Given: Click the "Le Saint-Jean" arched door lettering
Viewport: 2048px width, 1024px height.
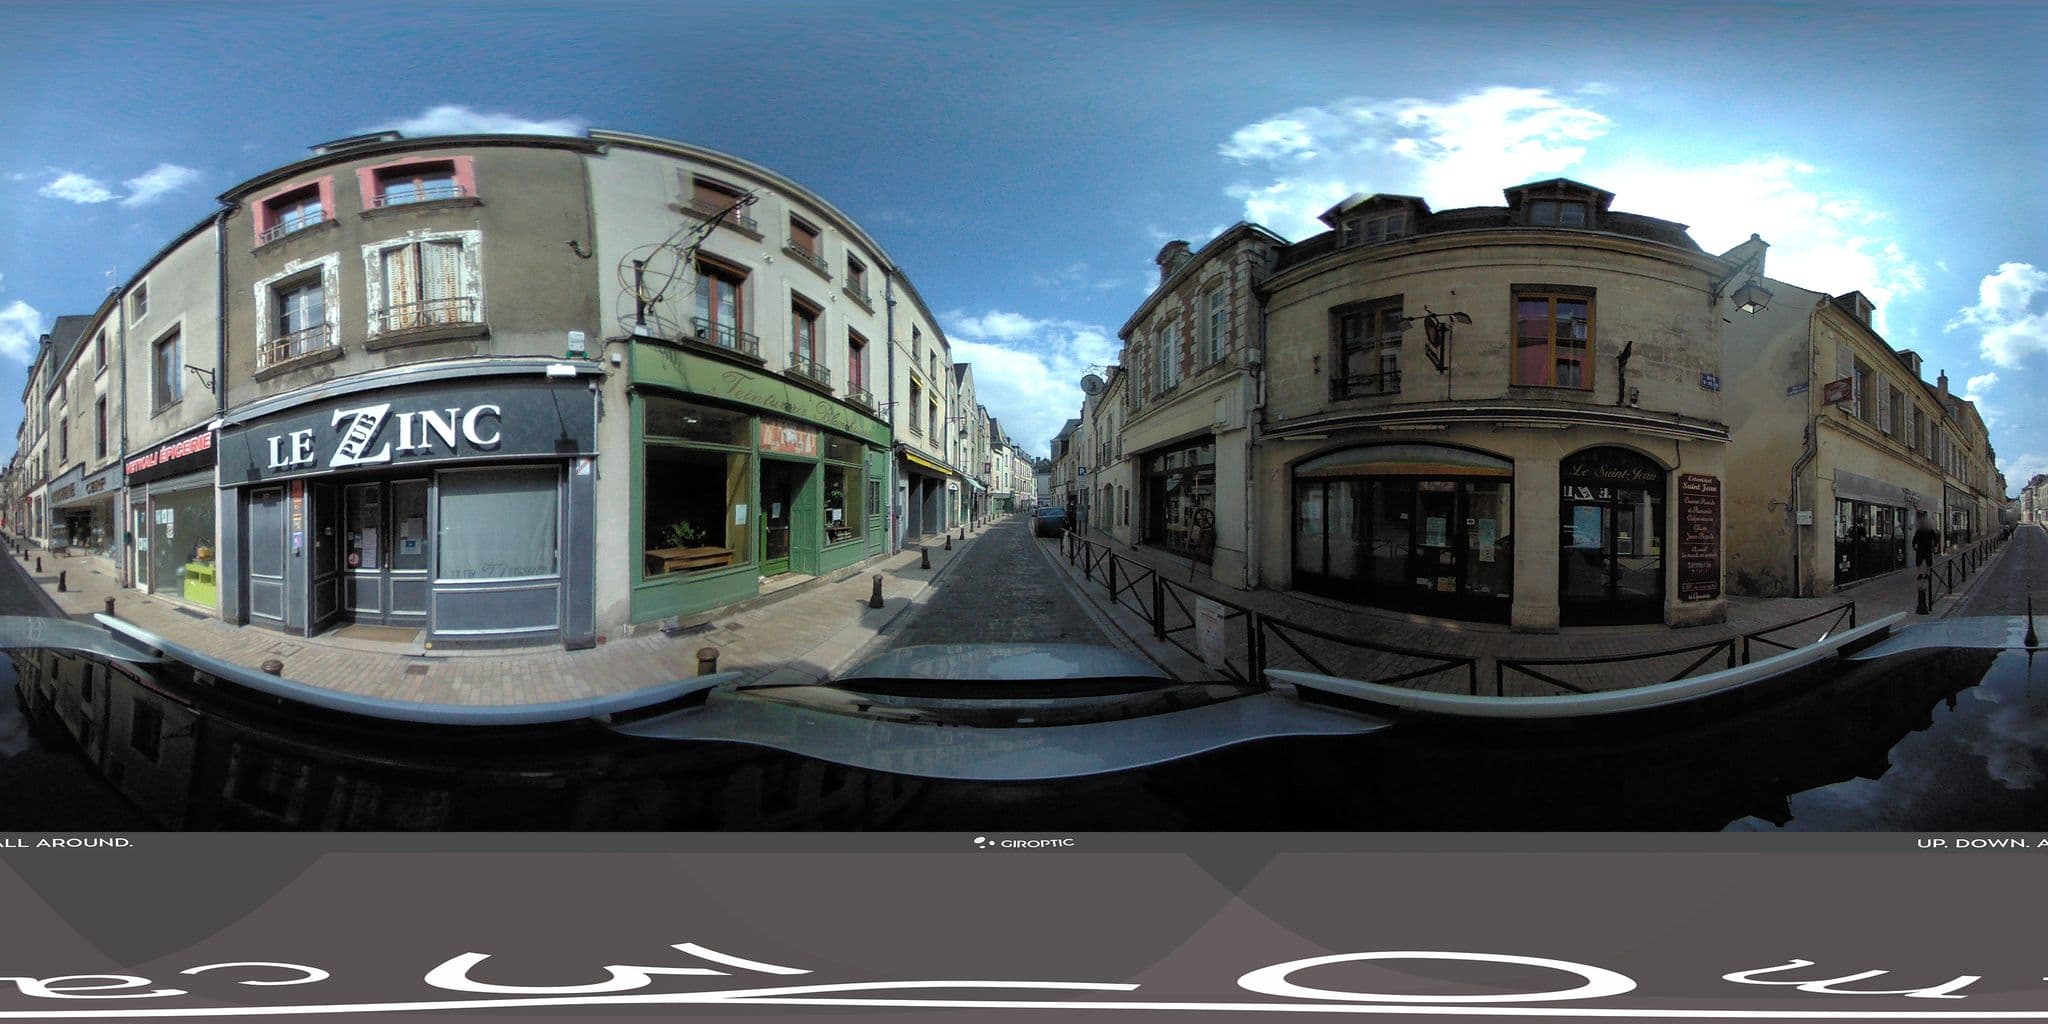Looking at the screenshot, I should coord(1614,473).
